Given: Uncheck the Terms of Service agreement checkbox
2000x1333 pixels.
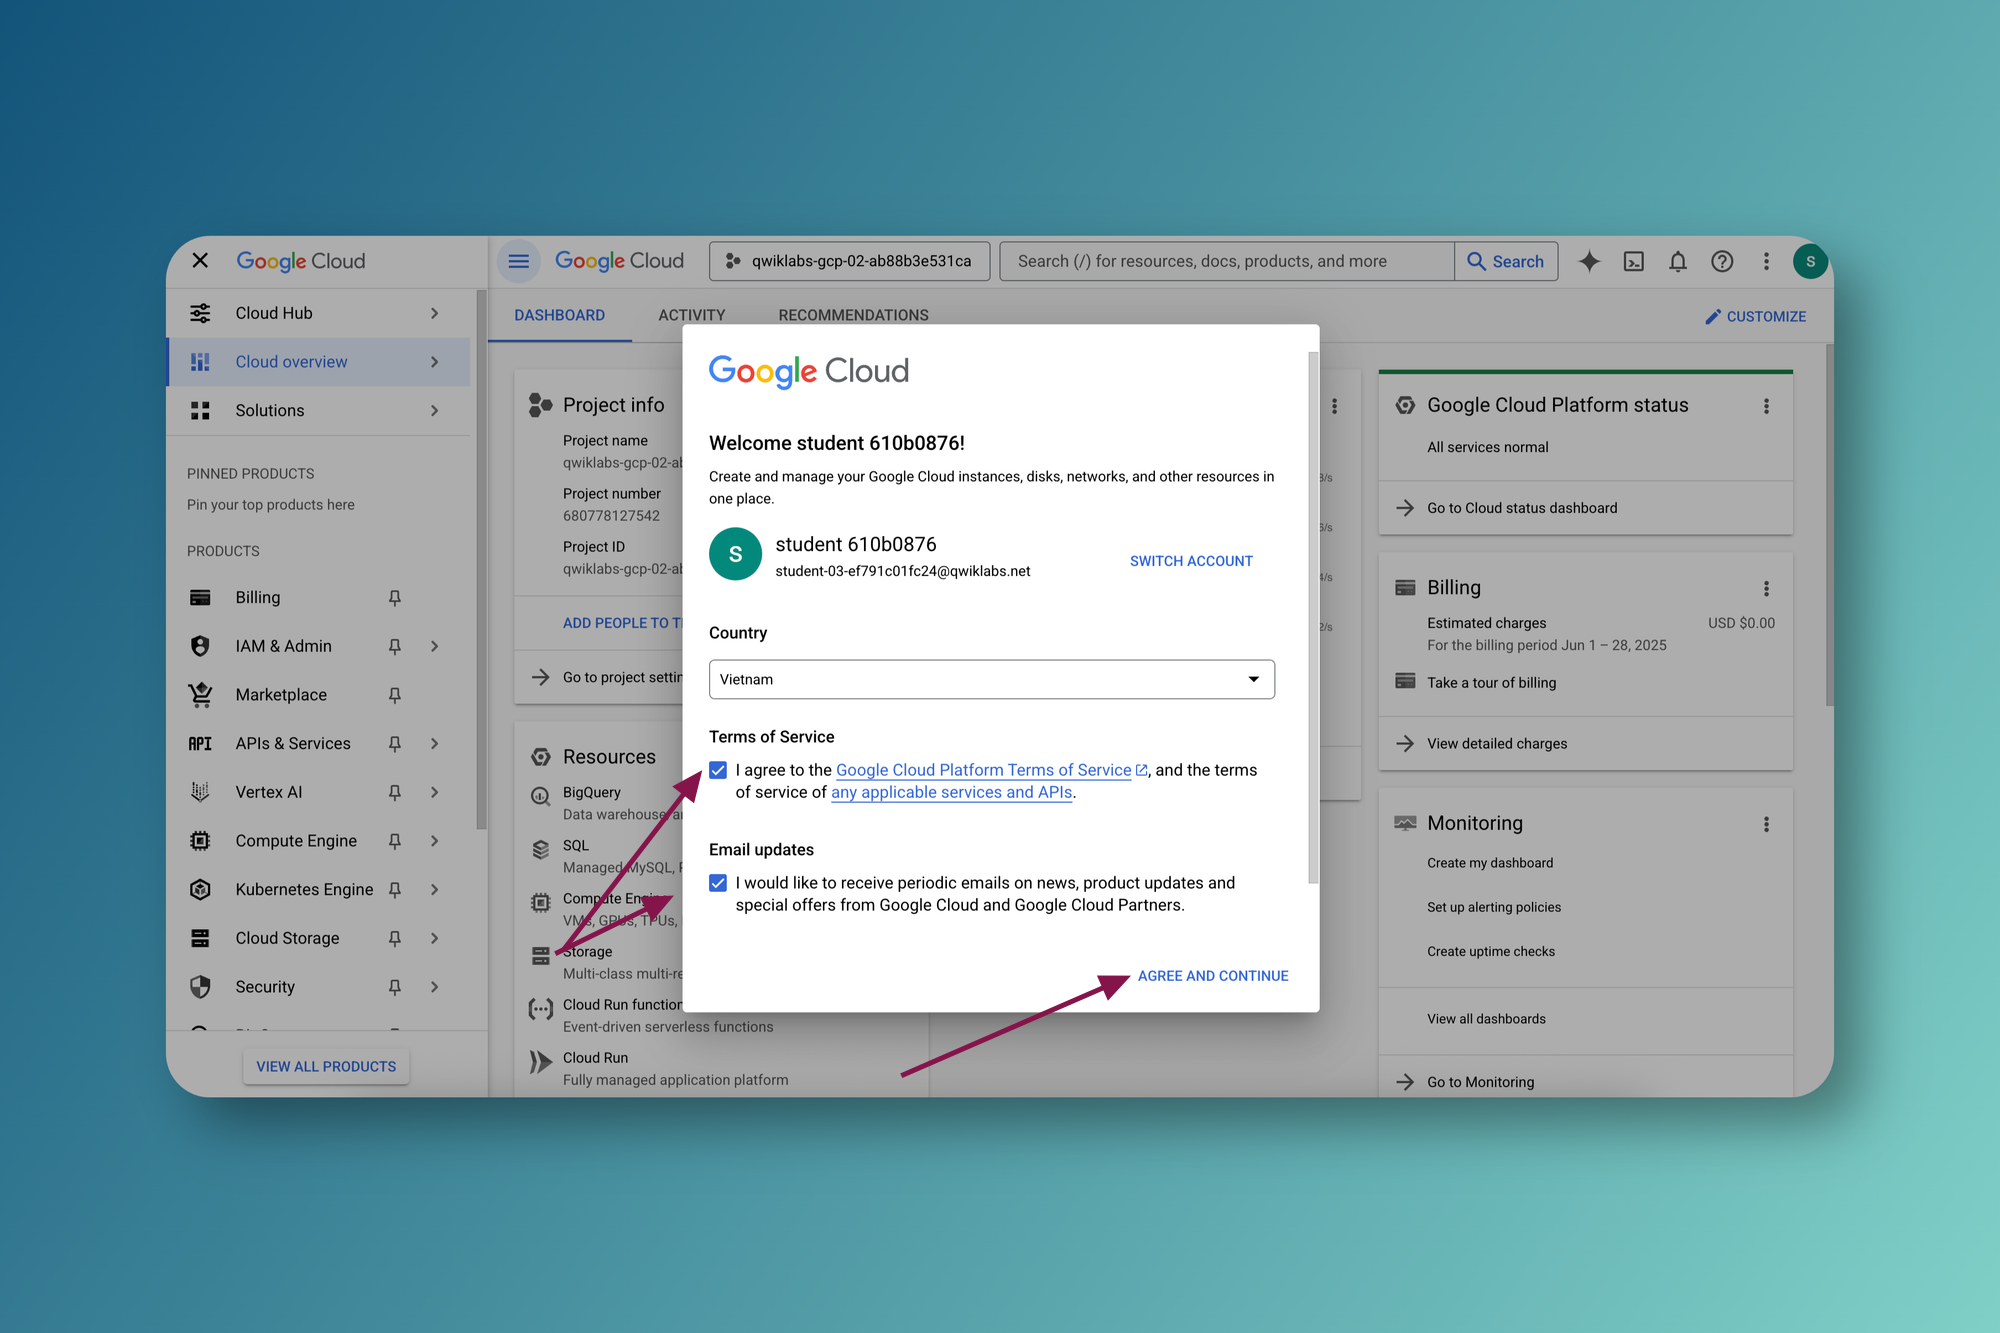Looking at the screenshot, I should click(718, 770).
